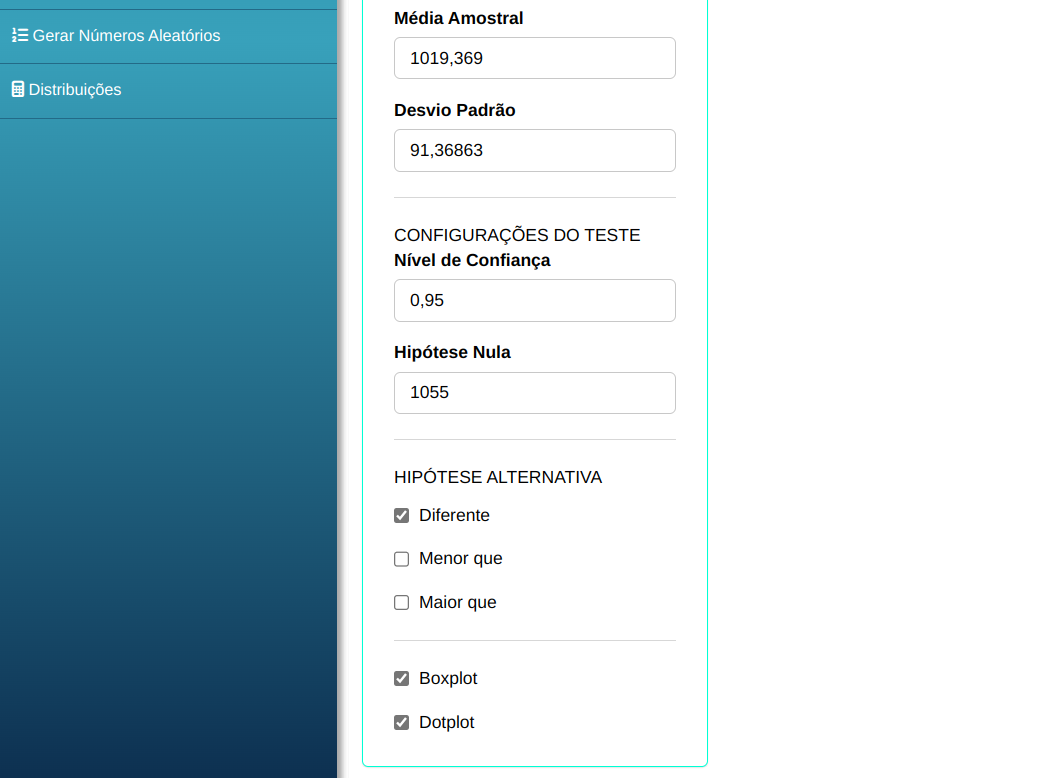
Task: Click into the Desvio Padrão input field
Action: point(534,150)
